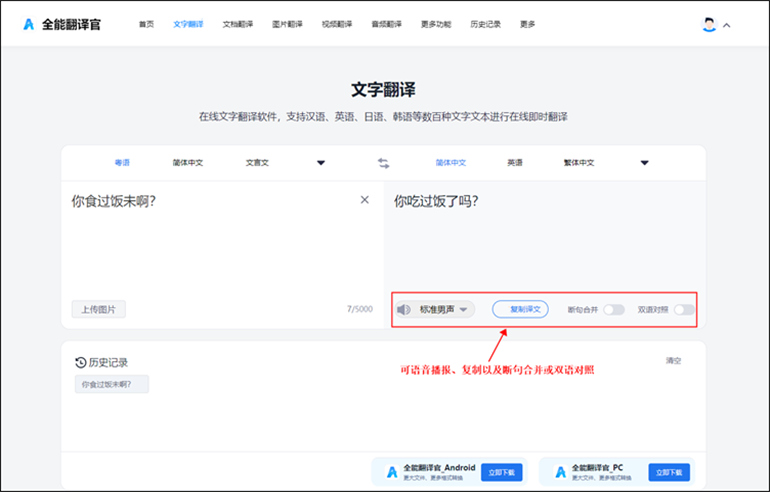Click the 历史记录 clock icon

coord(81,362)
